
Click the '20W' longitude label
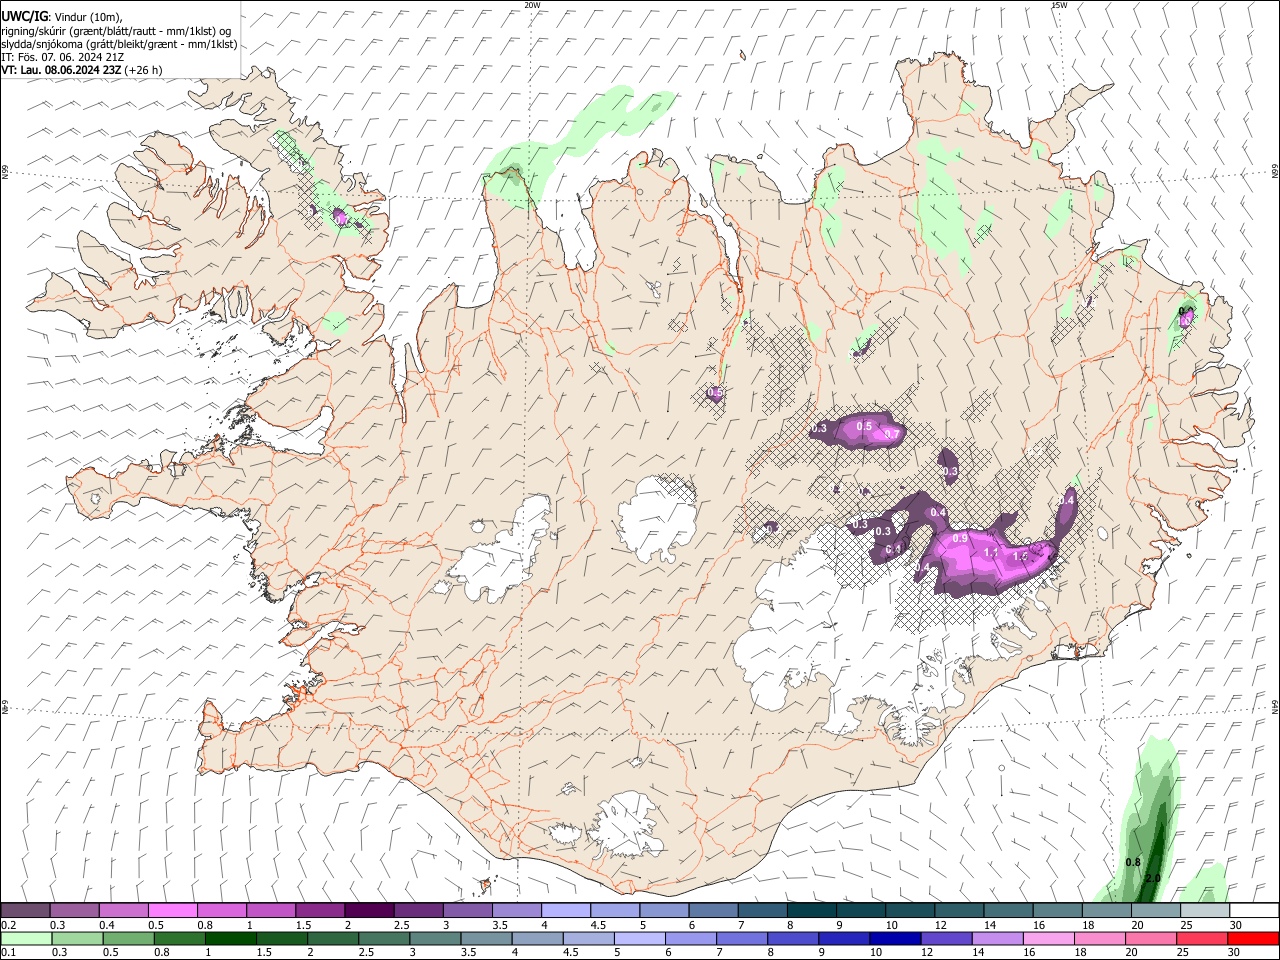(x=532, y=4)
